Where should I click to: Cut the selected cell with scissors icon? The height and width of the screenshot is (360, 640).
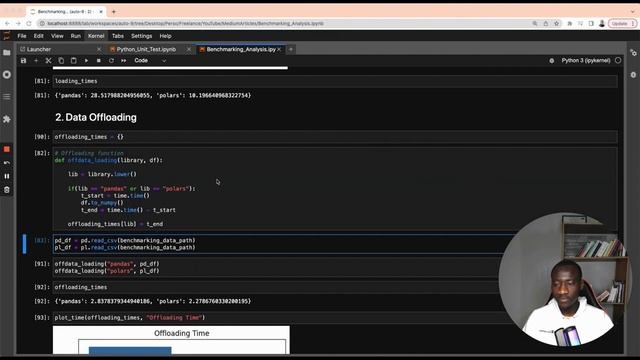[48, 60]
